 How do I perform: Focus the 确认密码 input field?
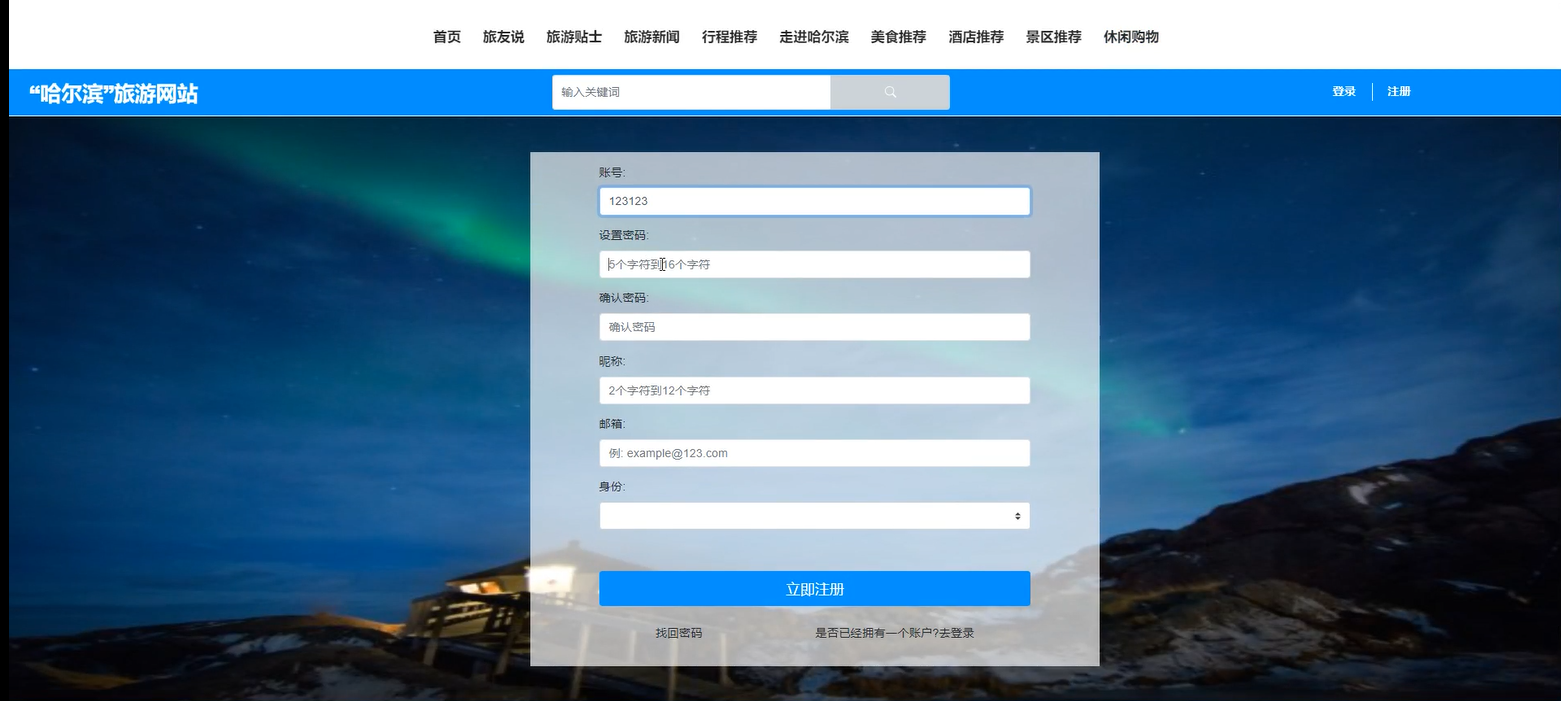(814, 327)
